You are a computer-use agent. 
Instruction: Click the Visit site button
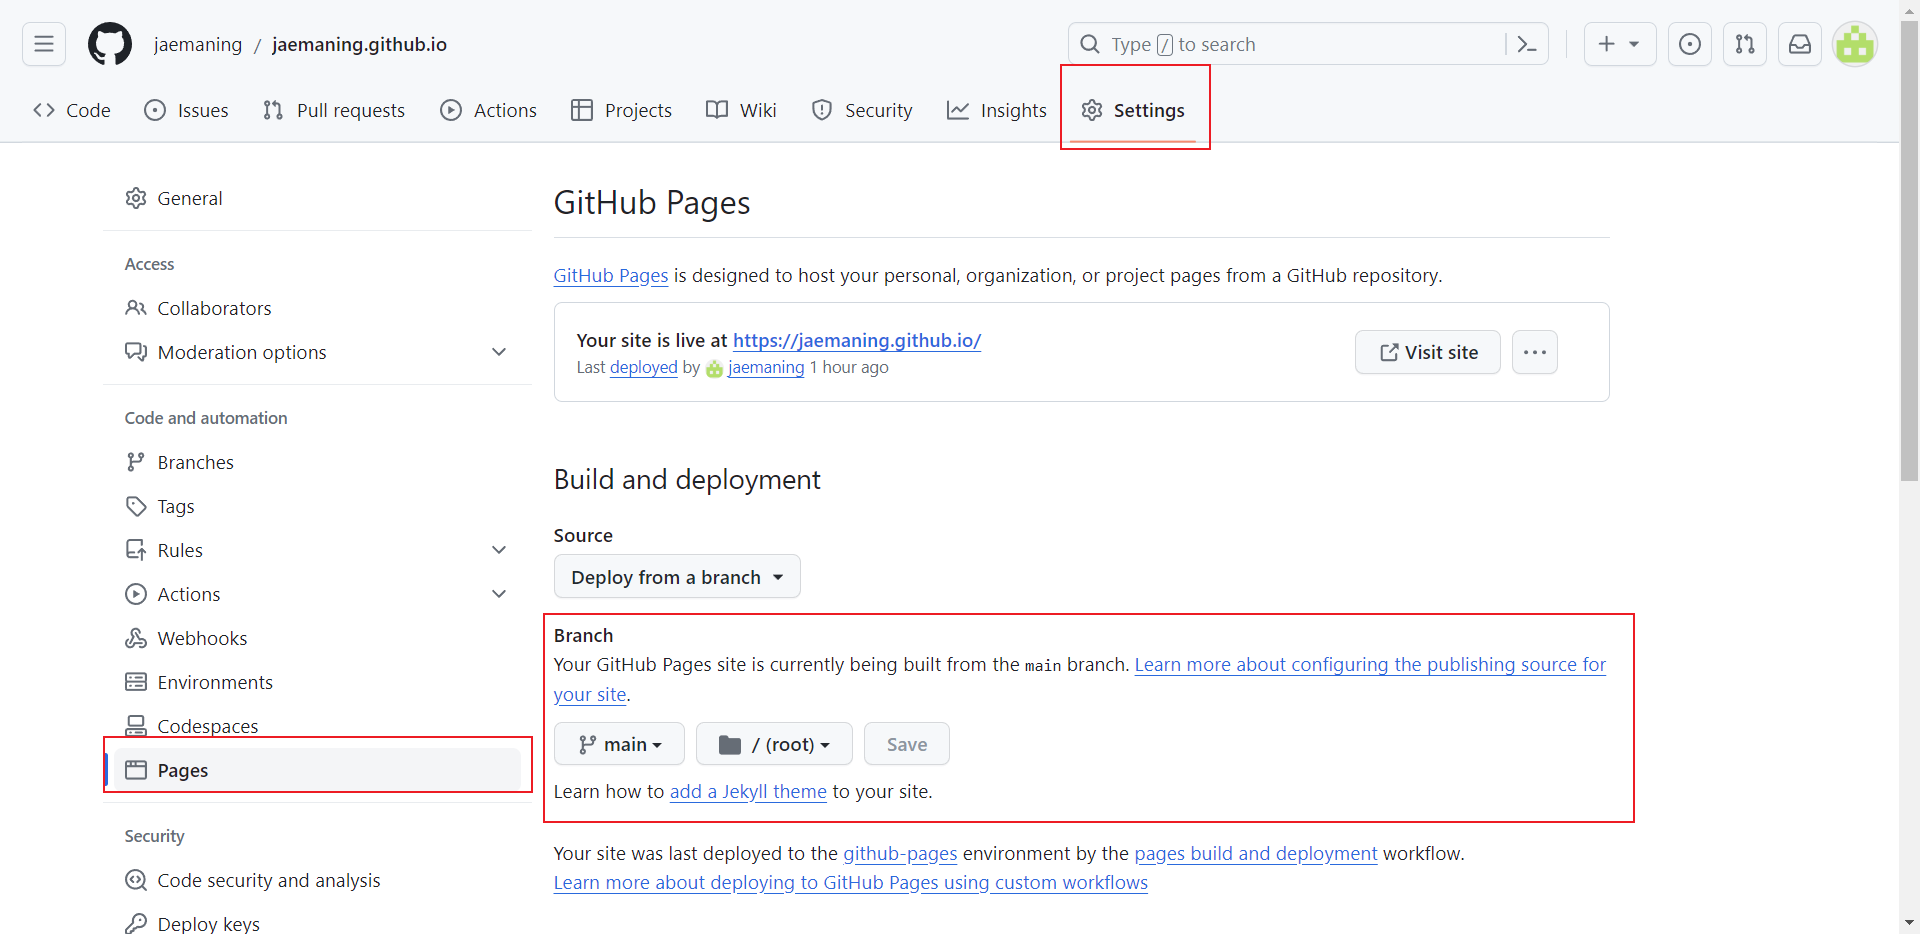1428,352
